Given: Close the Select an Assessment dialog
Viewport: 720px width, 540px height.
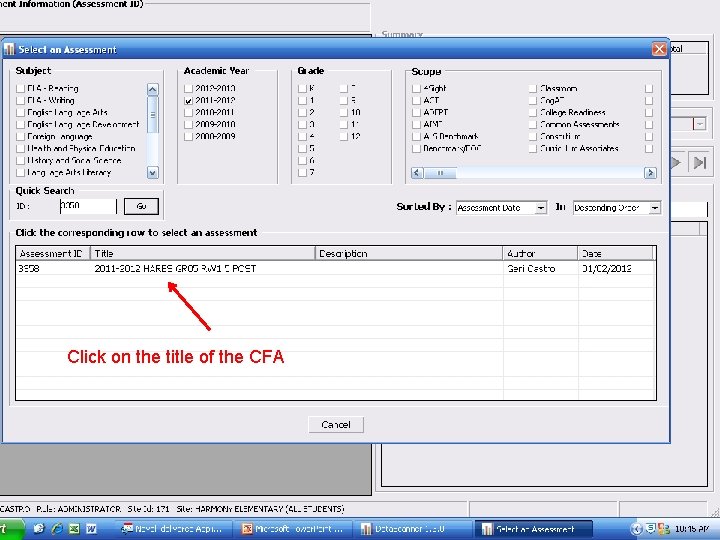Looking at the screenshot, I should point(659,49).
